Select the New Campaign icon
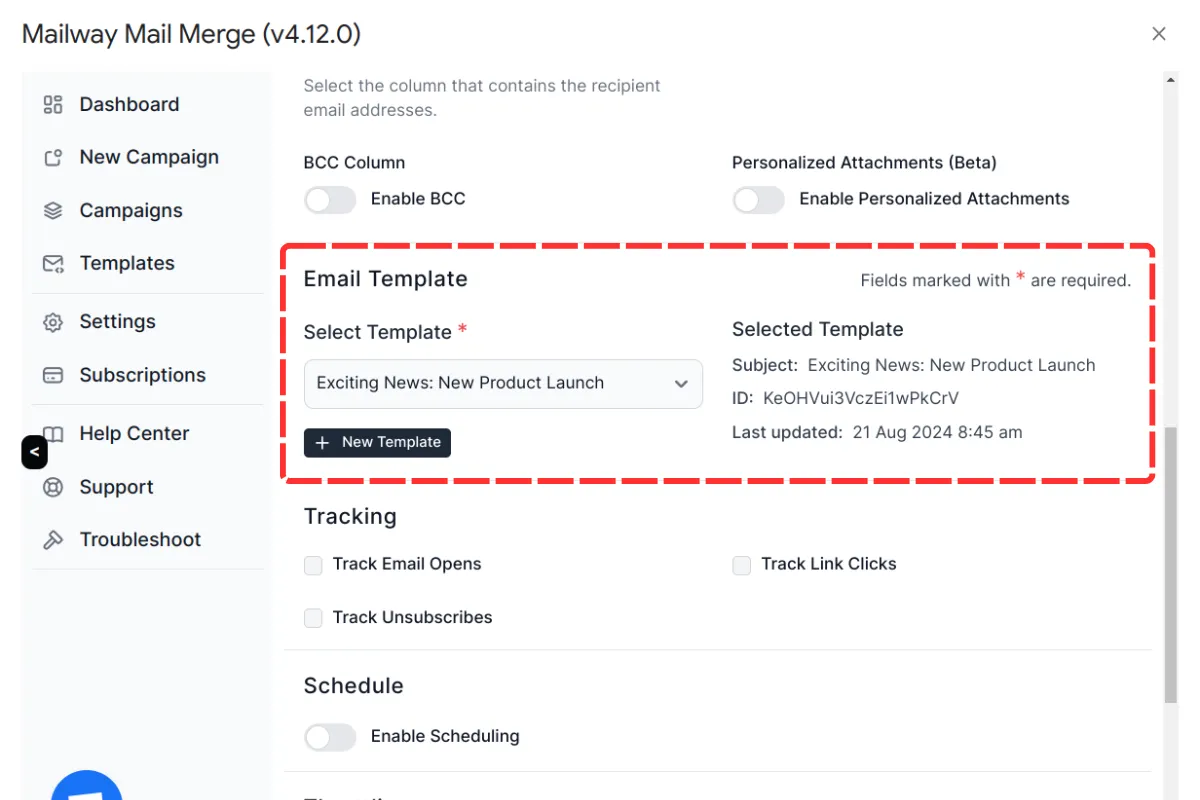This screenshot has height=800, width=1200. click(x=54, y=157)
